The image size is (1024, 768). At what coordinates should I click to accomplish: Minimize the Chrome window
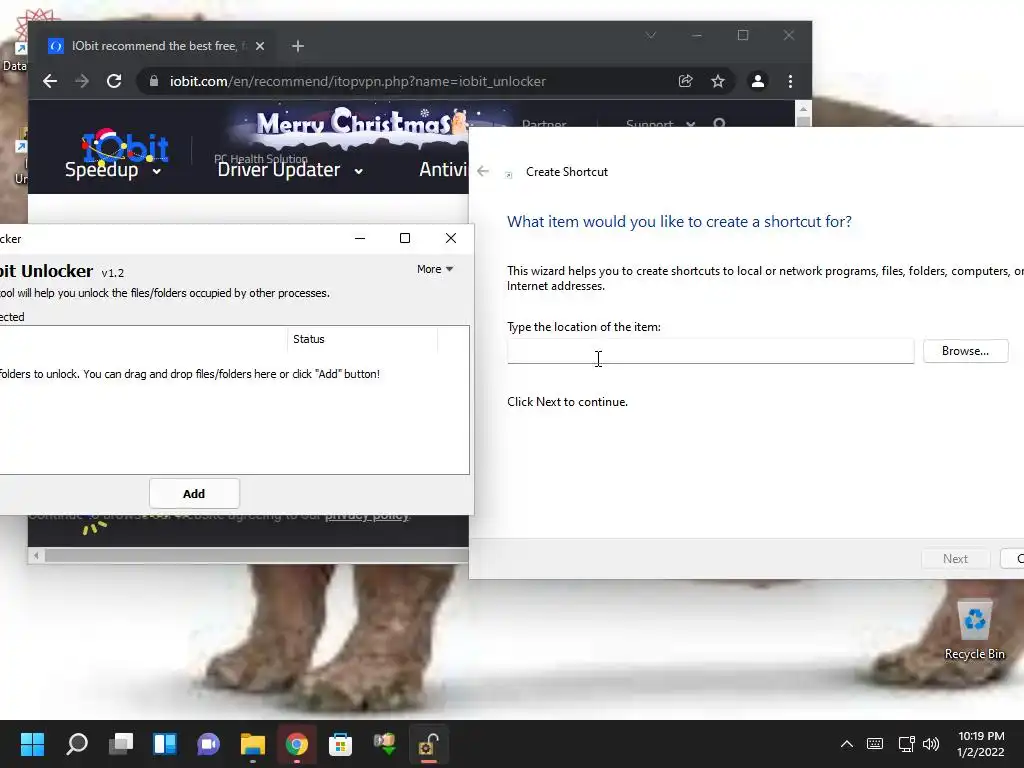pos(697,35)
